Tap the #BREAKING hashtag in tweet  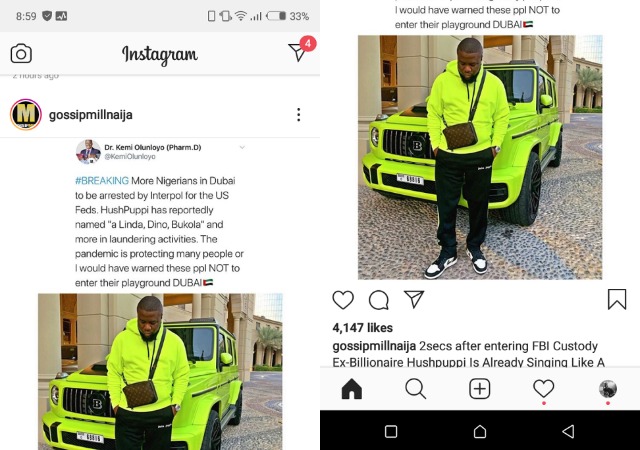pyautogui.click(x=102, y=180)
